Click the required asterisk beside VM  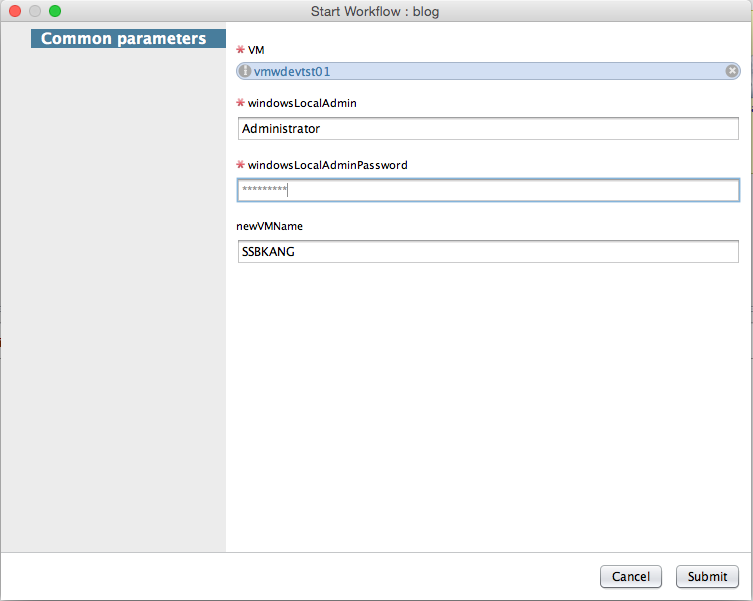(240, 50)
